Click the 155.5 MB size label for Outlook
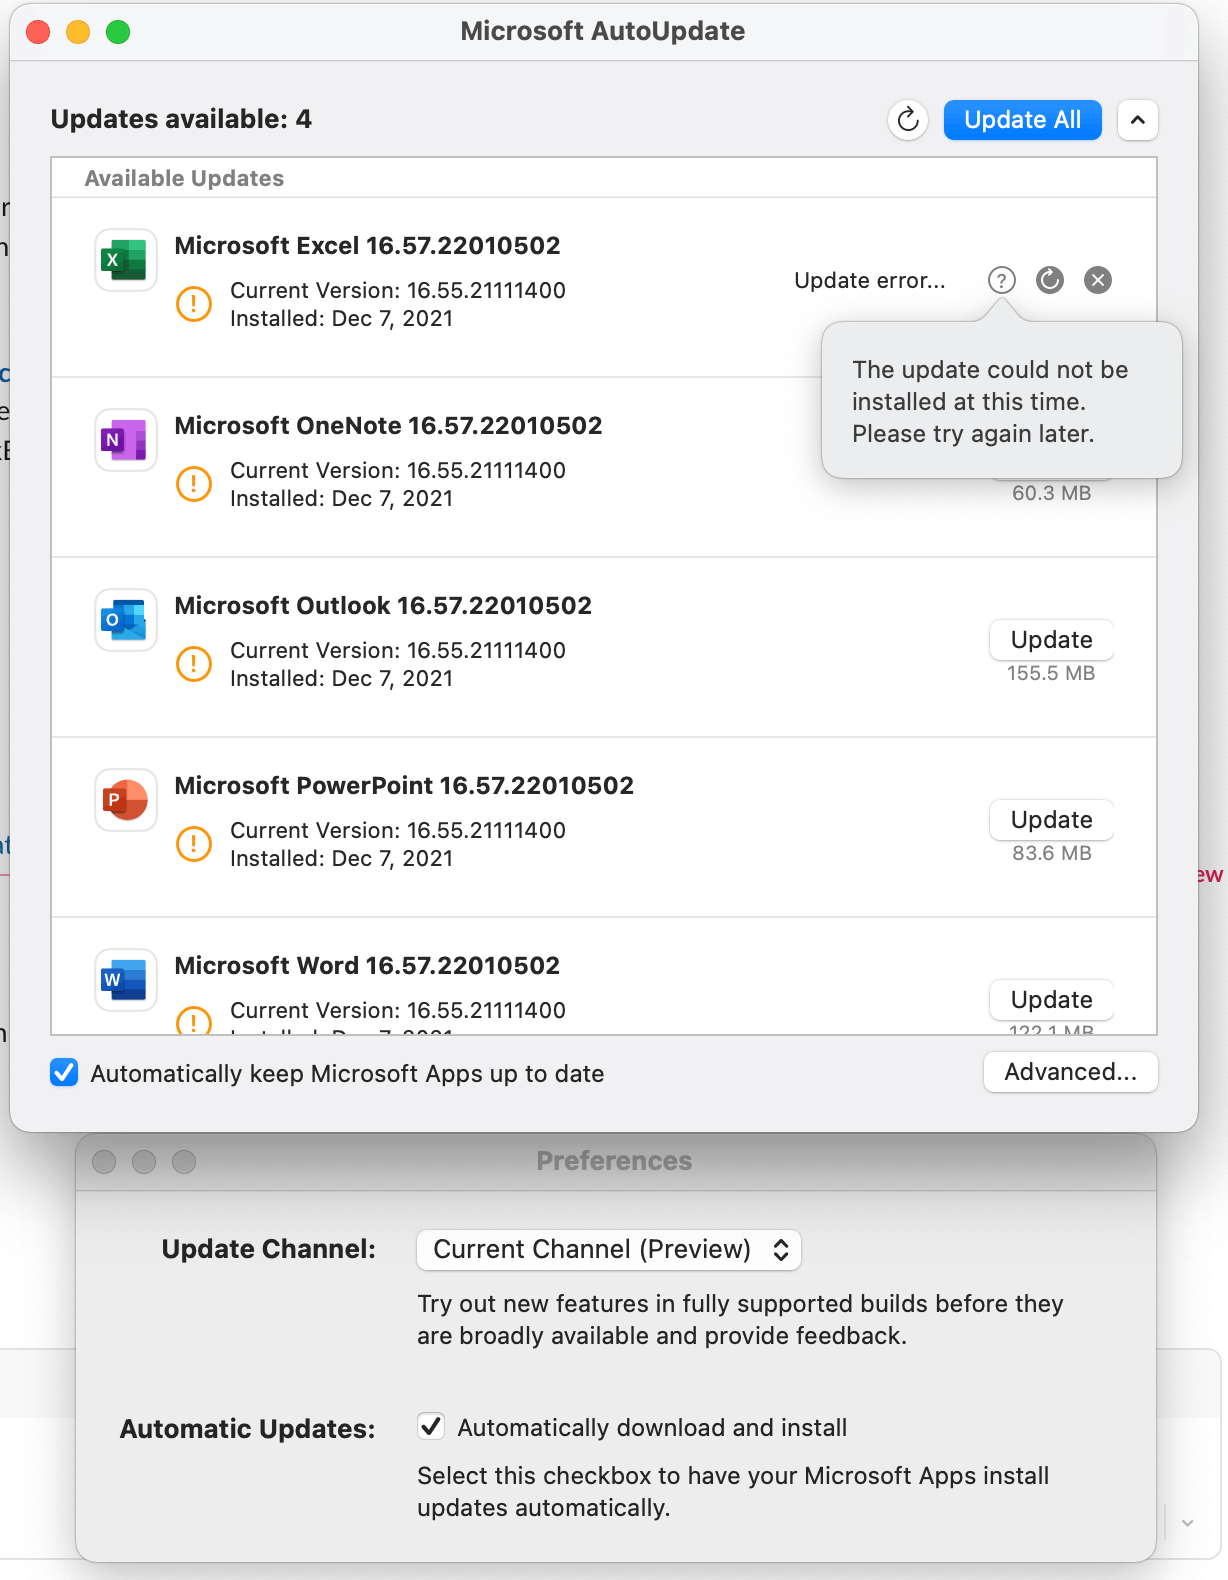Screen dimensions: 1228x1580 [1051, 673]
